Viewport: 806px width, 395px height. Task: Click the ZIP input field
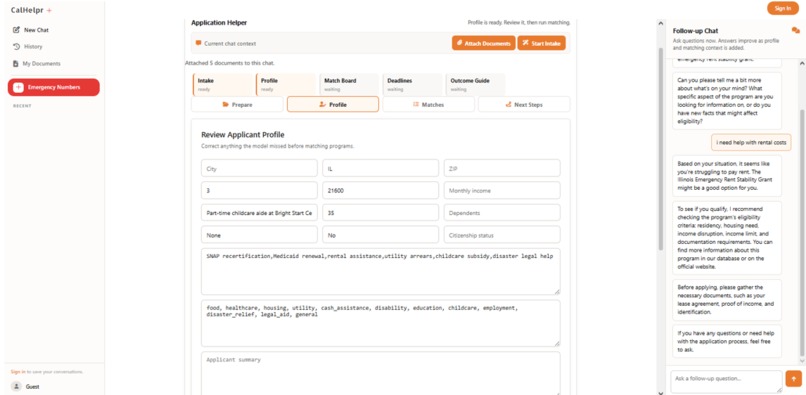502,168
